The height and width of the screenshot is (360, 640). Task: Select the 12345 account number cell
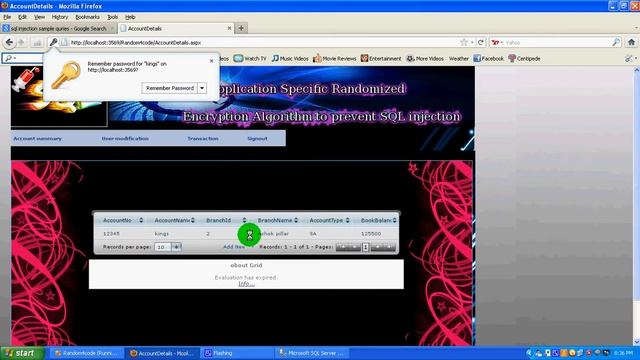[111, 234]
